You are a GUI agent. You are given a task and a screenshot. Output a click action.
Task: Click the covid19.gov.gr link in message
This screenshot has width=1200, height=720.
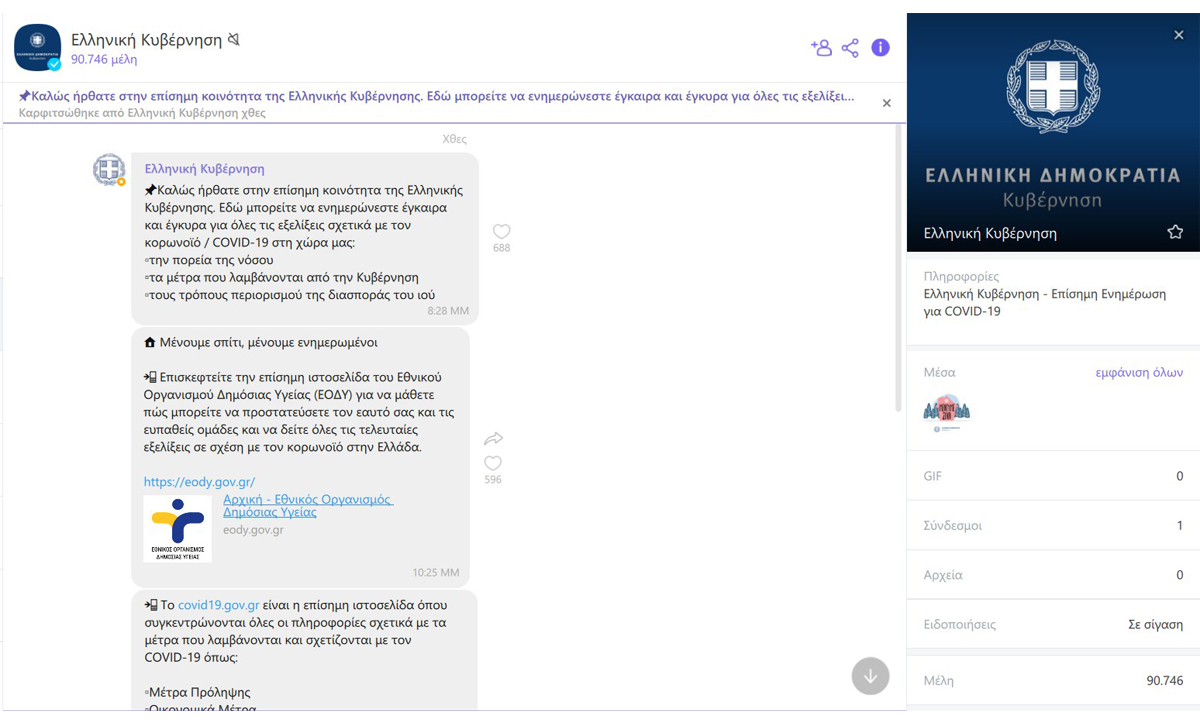(219, 605)
